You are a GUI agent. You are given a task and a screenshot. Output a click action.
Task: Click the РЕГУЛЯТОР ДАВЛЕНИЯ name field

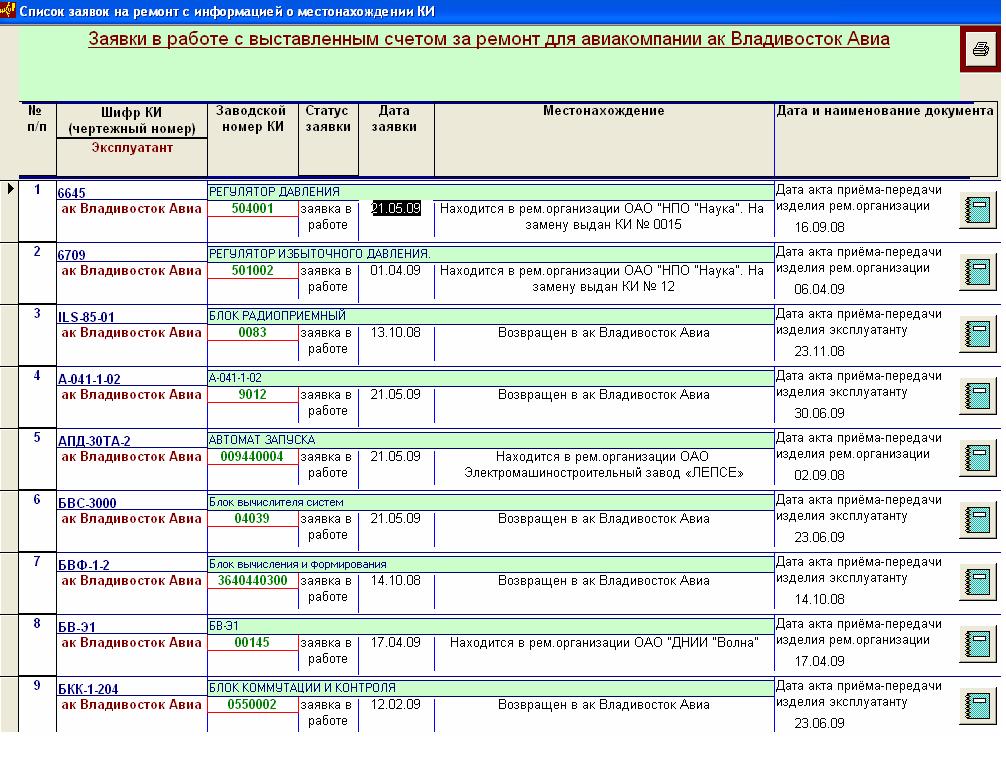pos(491,192)
